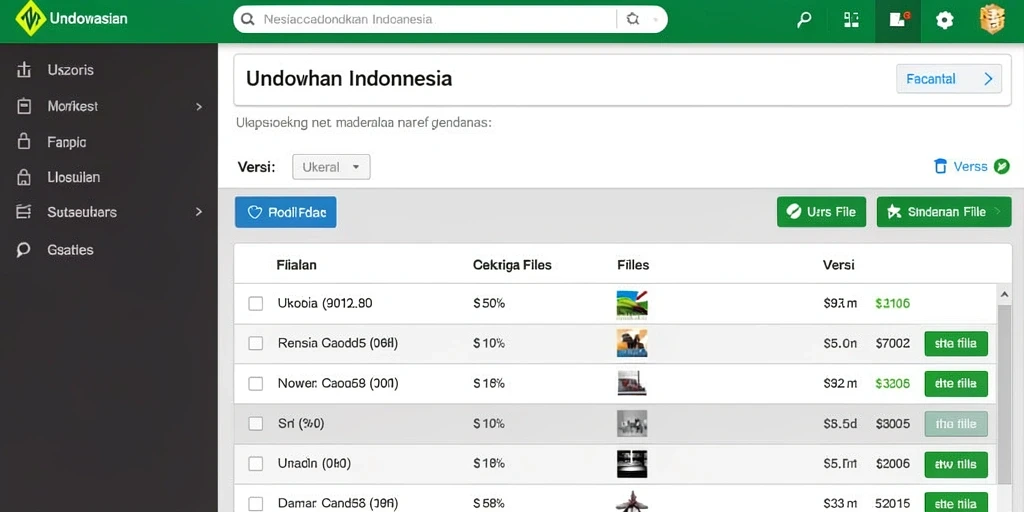Open thumbnail in the Ukobia row
Screen dimensions: 1024x512
[x=632, y=304]
